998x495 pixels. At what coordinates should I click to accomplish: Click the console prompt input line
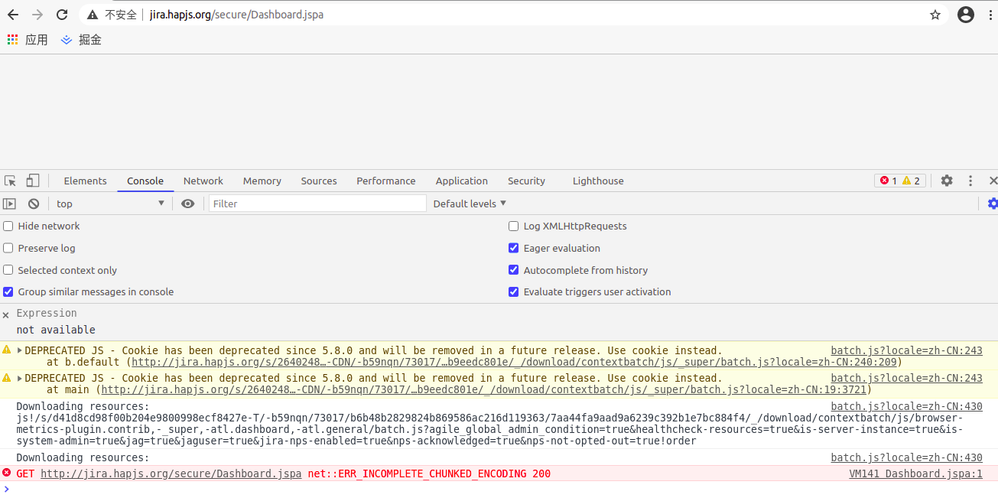click(503, 488)
